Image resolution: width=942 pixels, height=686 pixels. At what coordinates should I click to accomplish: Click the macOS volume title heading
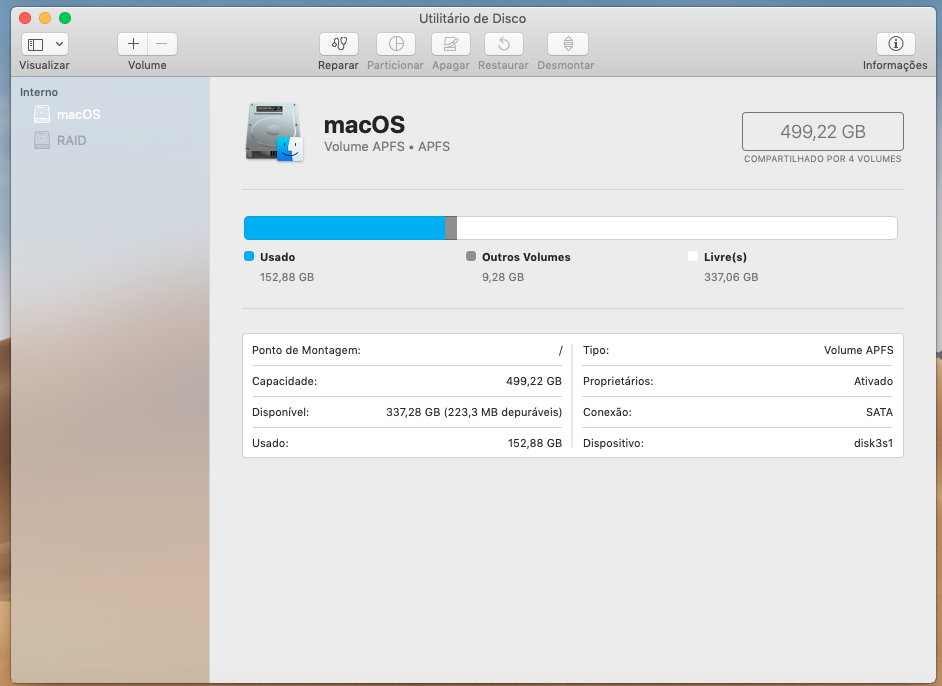364,125
